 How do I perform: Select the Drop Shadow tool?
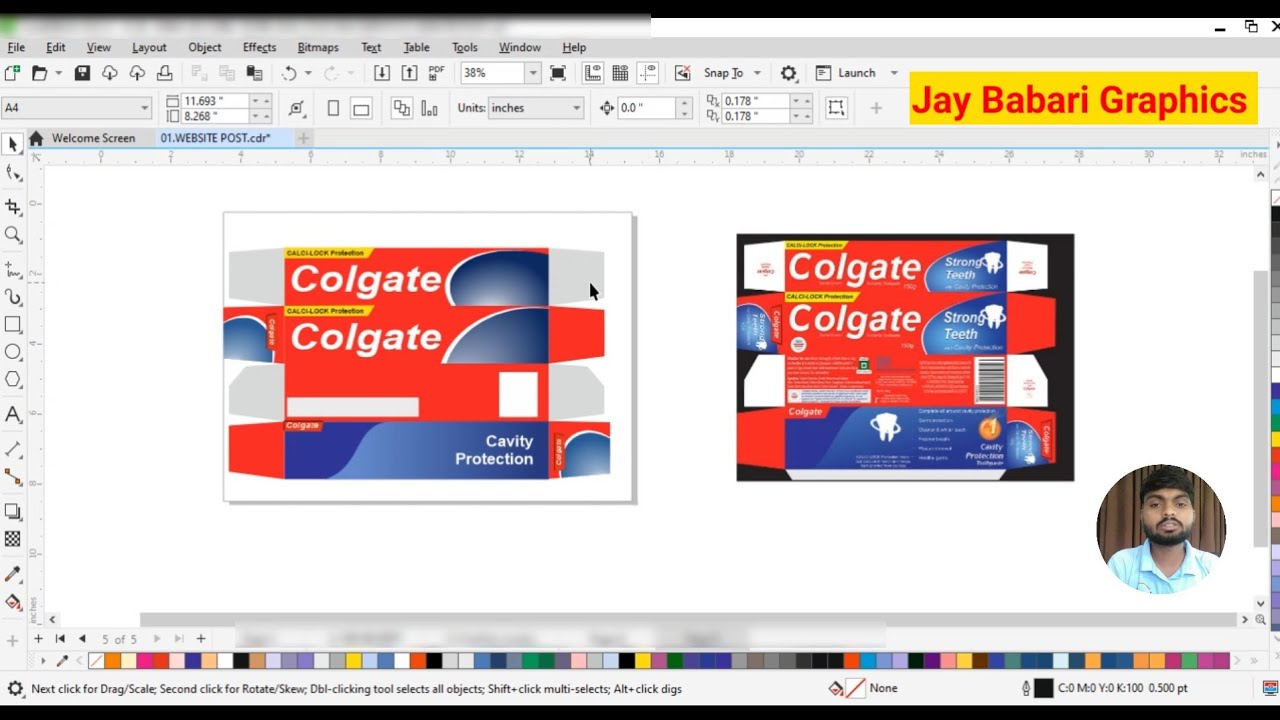click(13, 512)
